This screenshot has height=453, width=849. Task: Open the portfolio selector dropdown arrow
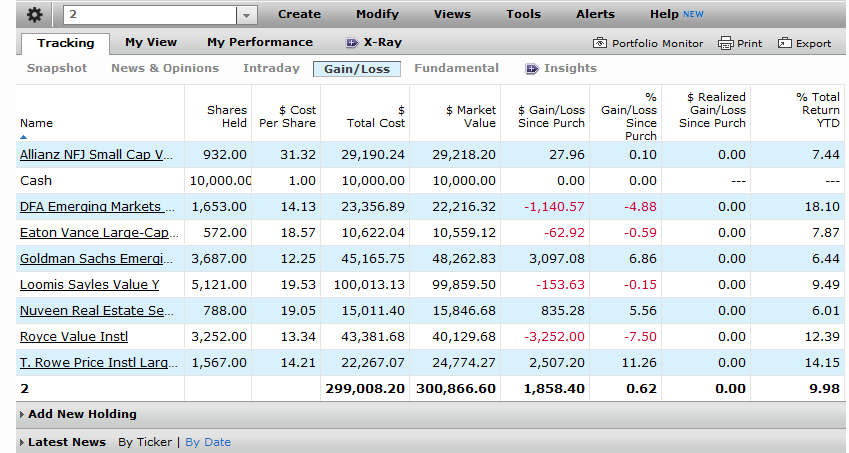pos(246,15)
